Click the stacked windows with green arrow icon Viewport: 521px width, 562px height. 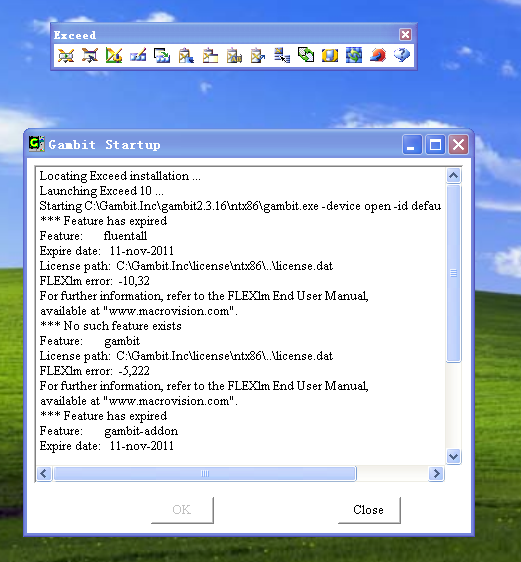162,56
